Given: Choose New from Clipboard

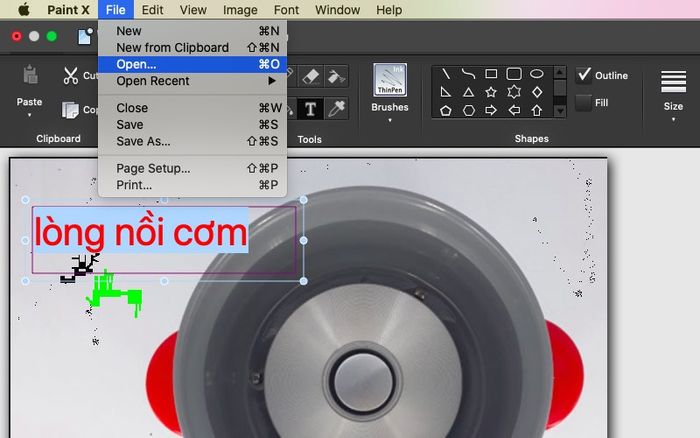Looking at the screenshot, I should click(192, 47).
